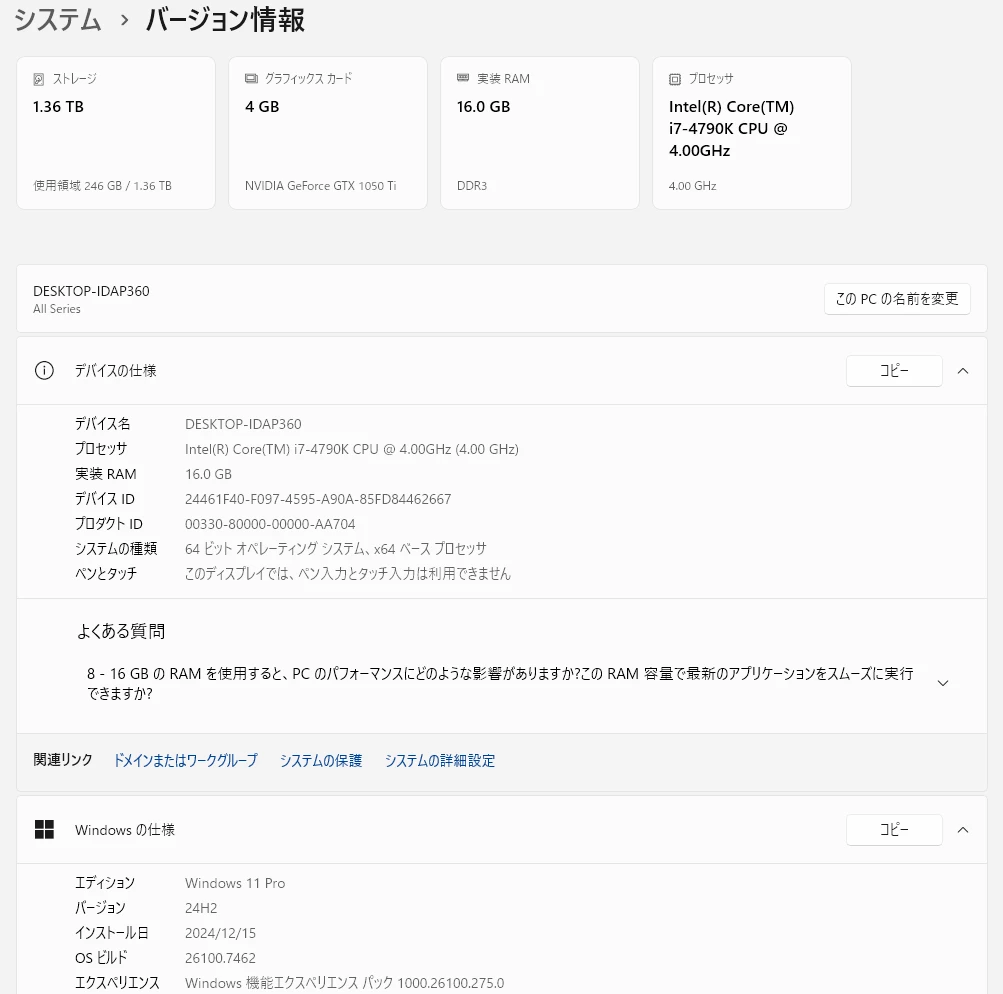Select the DESKTOP-IDAP360 name in the header
1003x994 pixels.
91,291
